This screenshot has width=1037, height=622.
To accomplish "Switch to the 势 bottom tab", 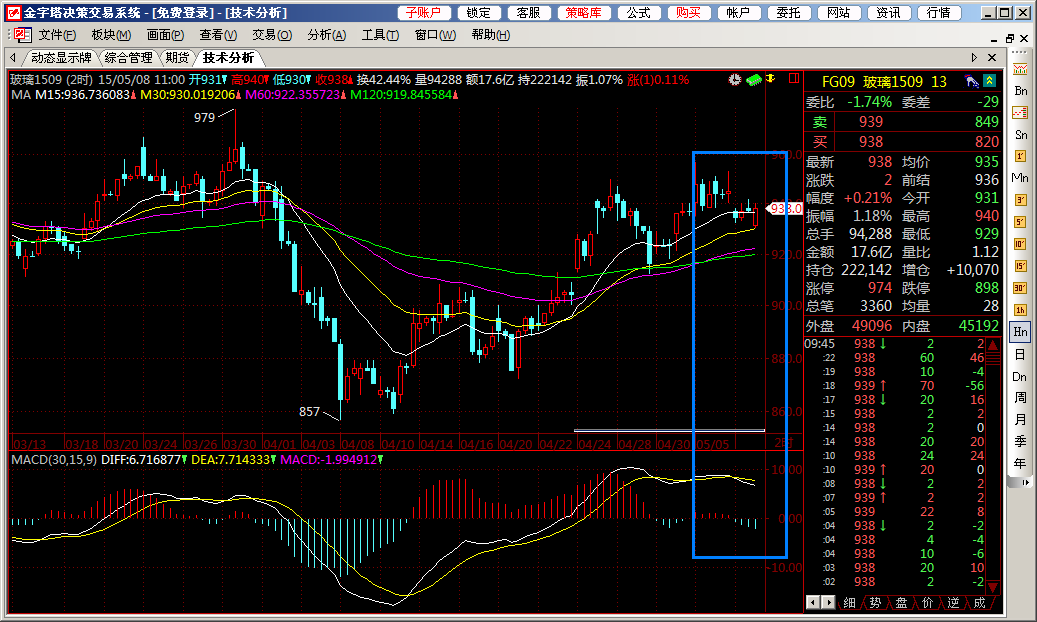I will [x=876, y=603].
